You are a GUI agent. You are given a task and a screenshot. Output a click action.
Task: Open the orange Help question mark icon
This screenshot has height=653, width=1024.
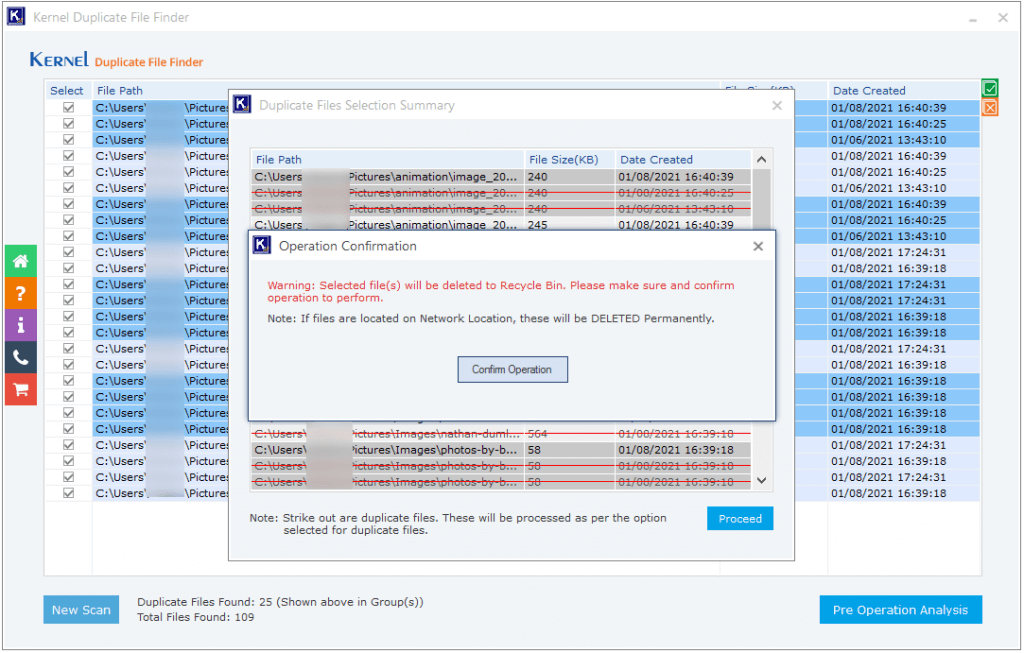[20, 293]
